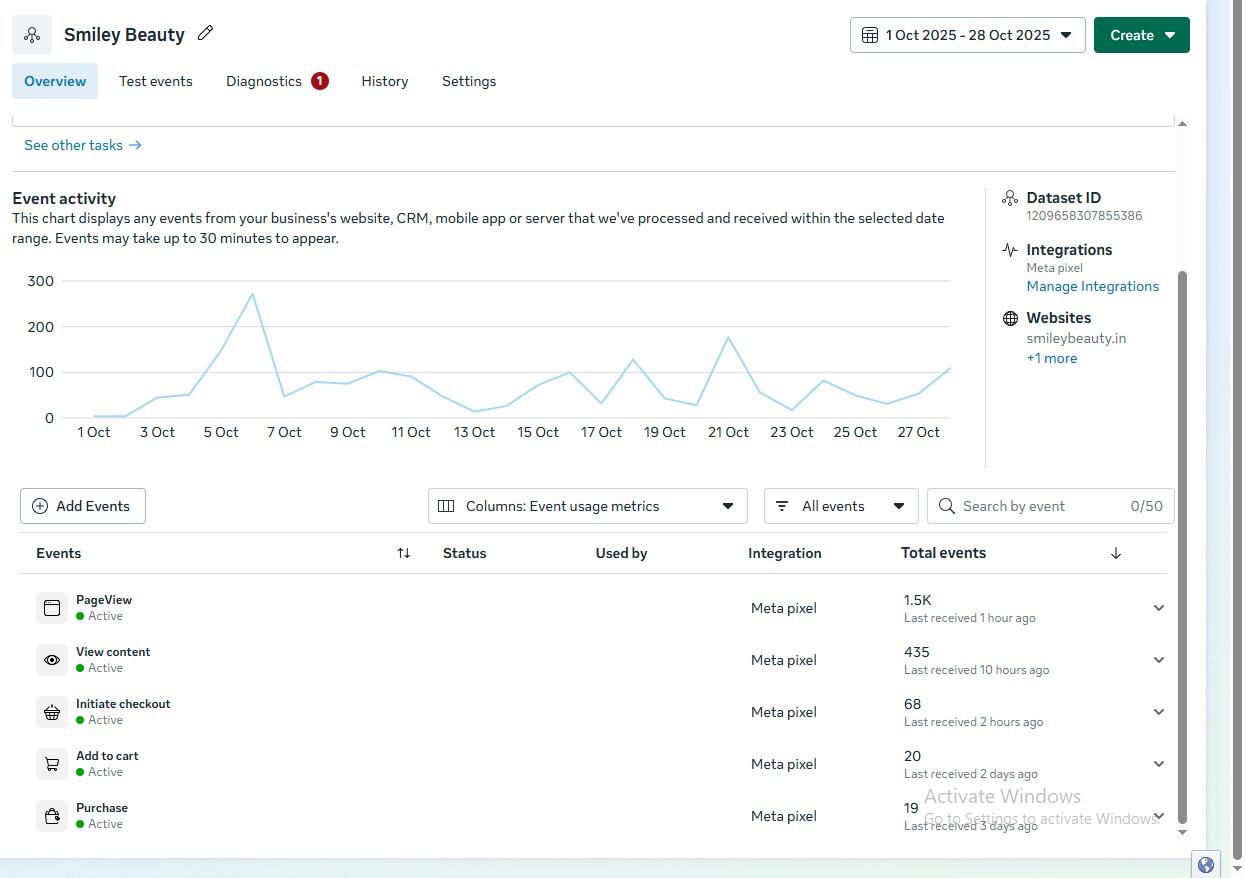Click the Status column header
The width and height of the screenshot is (1245, 878).
tap(465, 553)
